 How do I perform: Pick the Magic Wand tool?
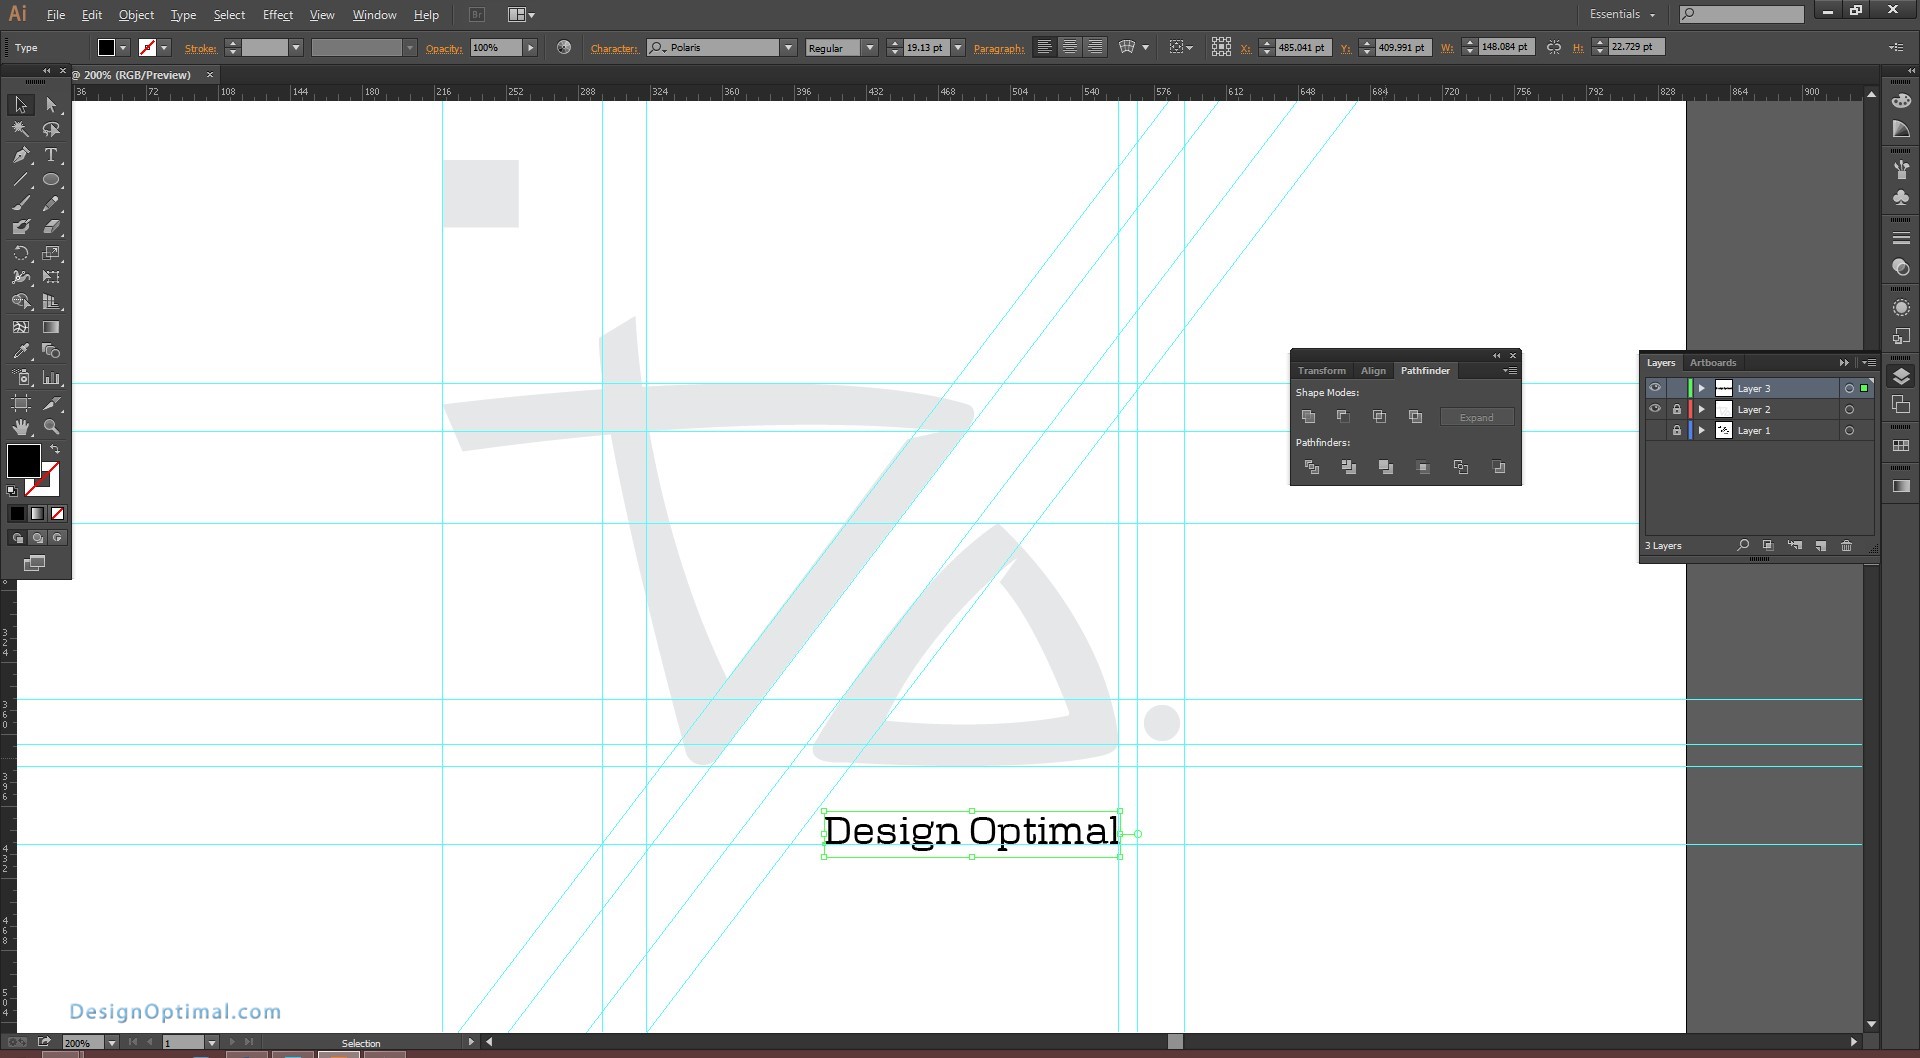point(20,130)
